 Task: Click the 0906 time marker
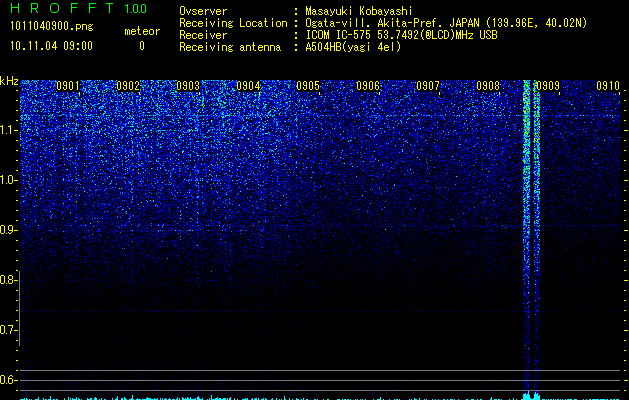(x=368, y=86)
